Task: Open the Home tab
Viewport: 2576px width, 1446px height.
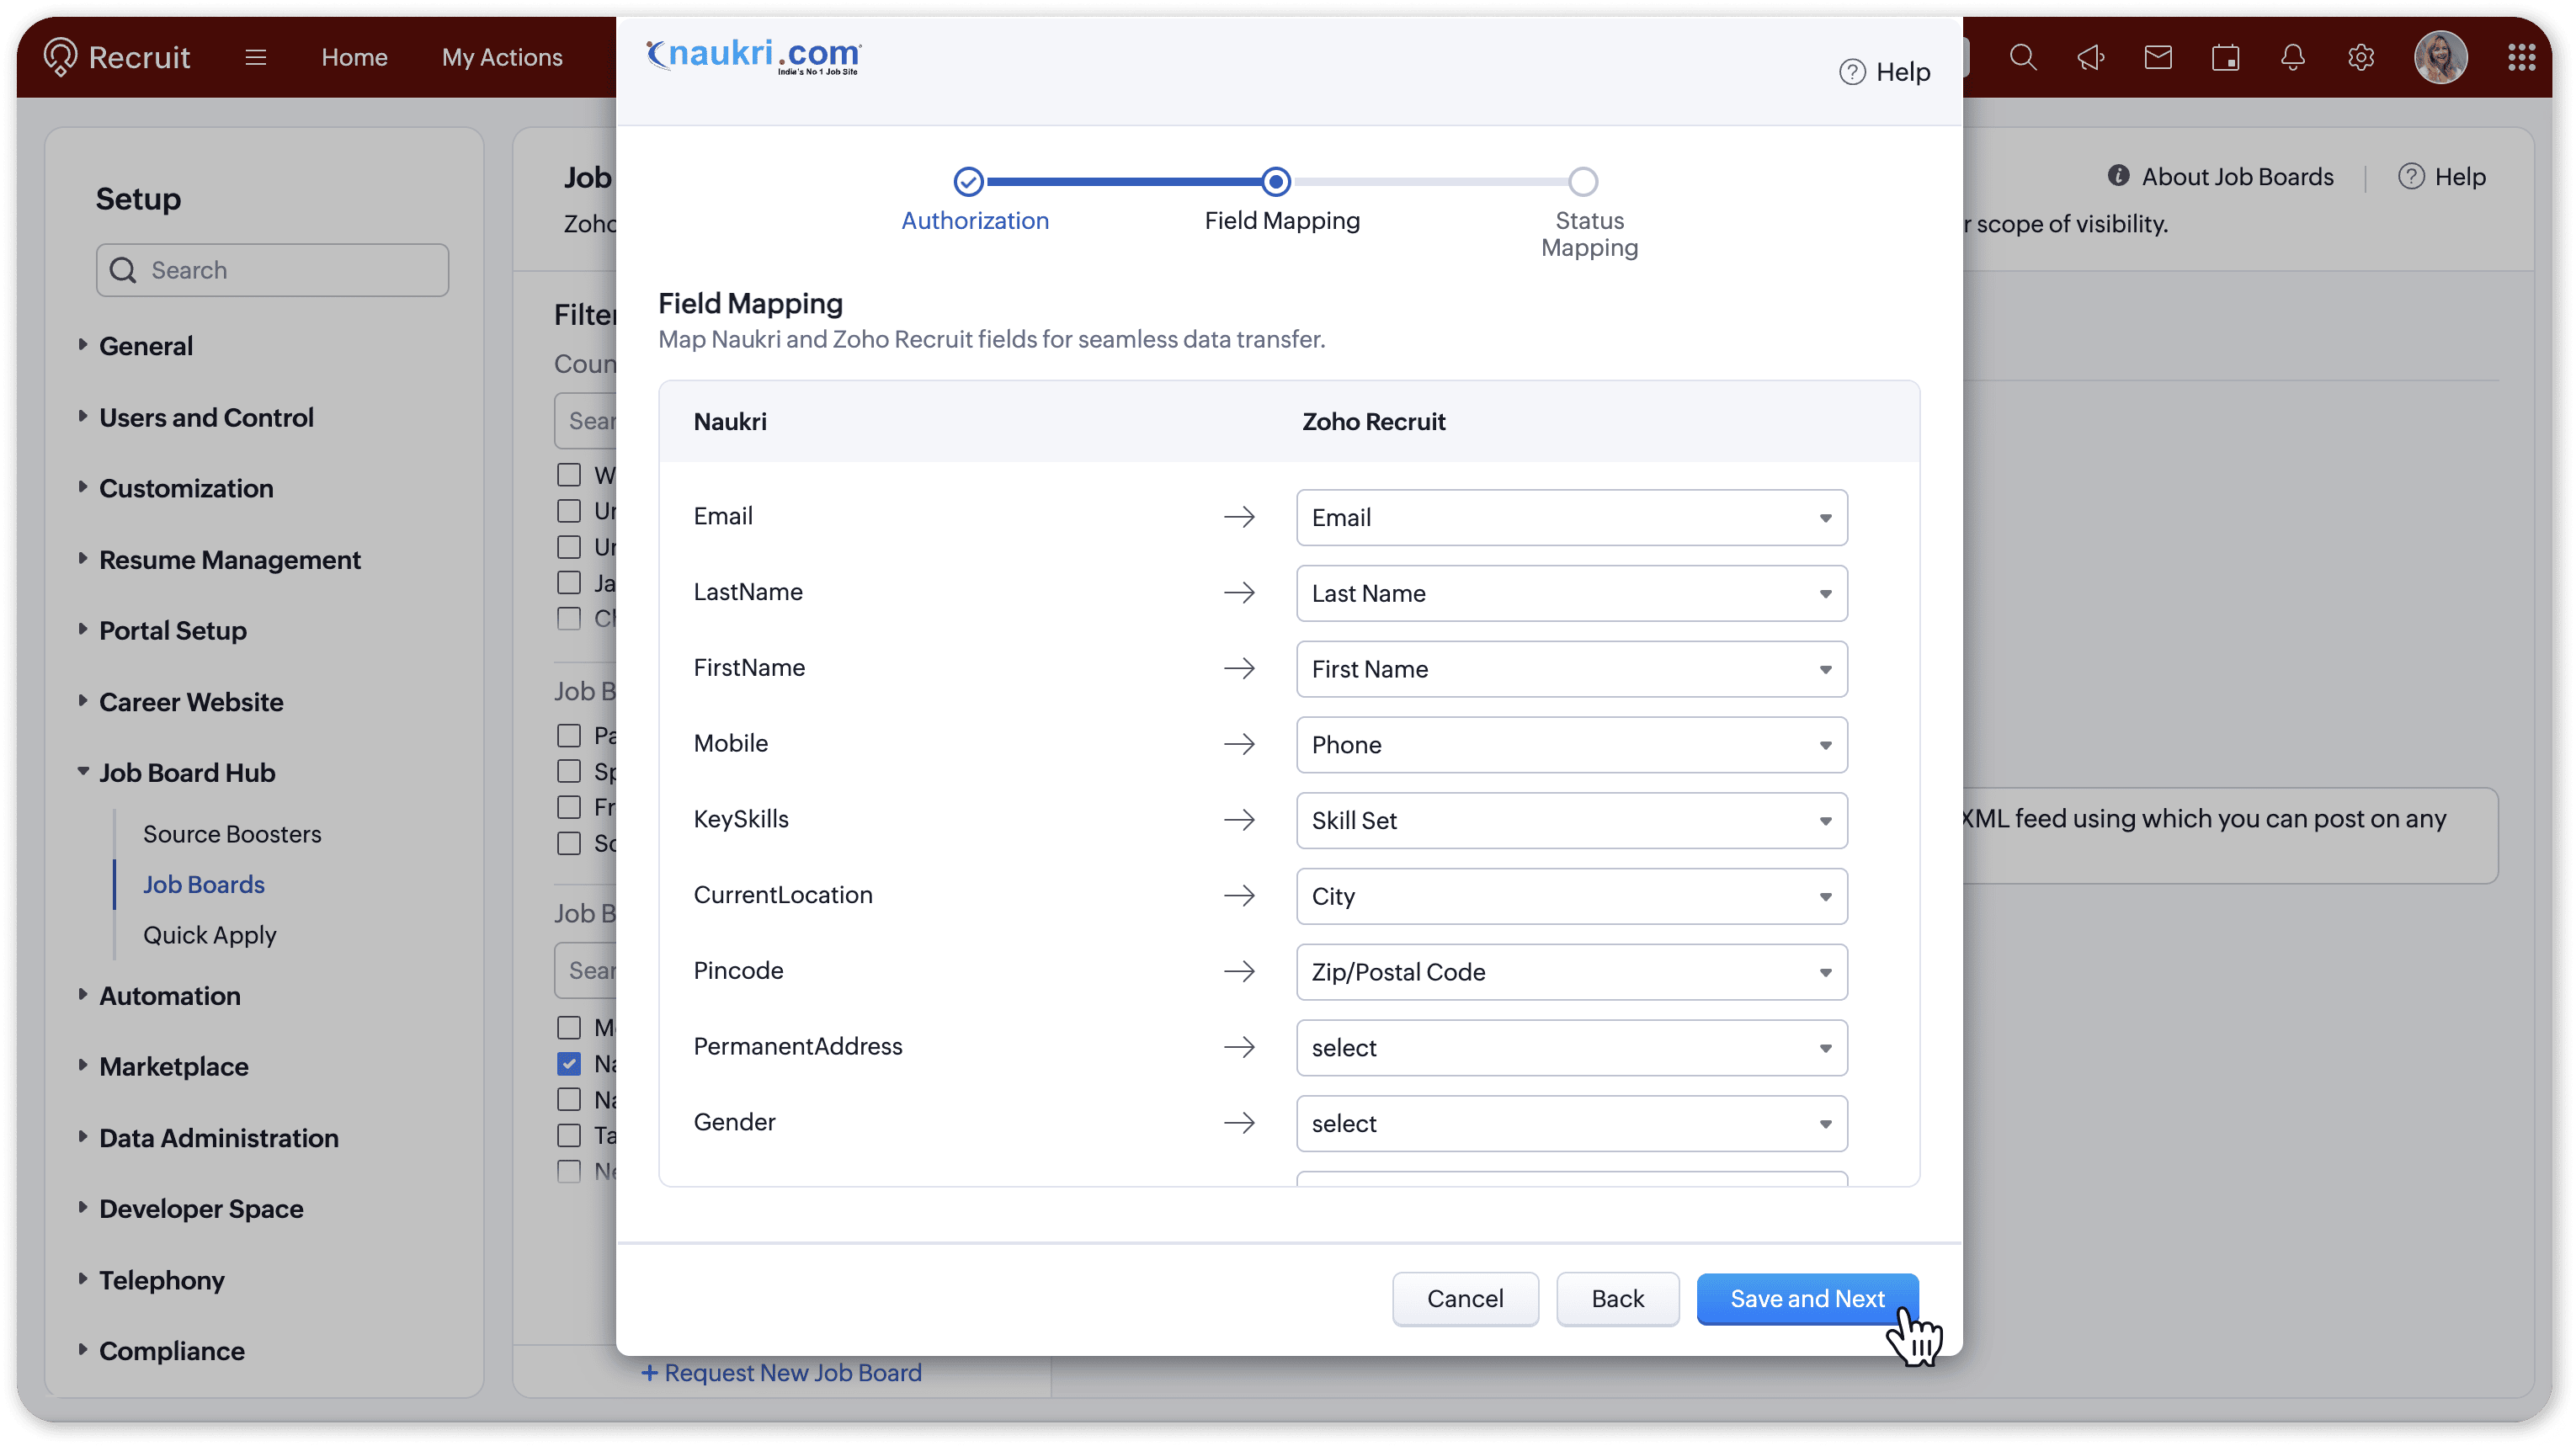Action: [x=354, y=58]
